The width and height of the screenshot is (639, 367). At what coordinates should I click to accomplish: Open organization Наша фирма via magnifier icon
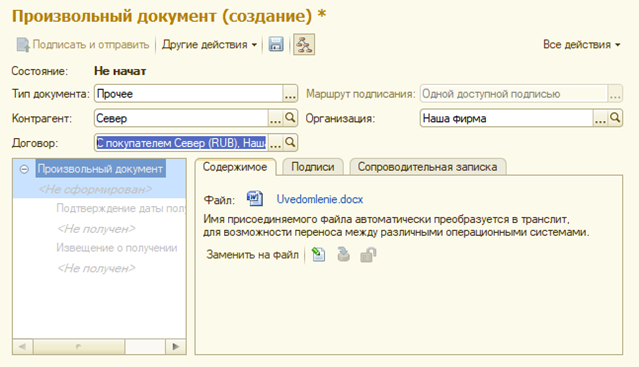click(x=615, y=118)
